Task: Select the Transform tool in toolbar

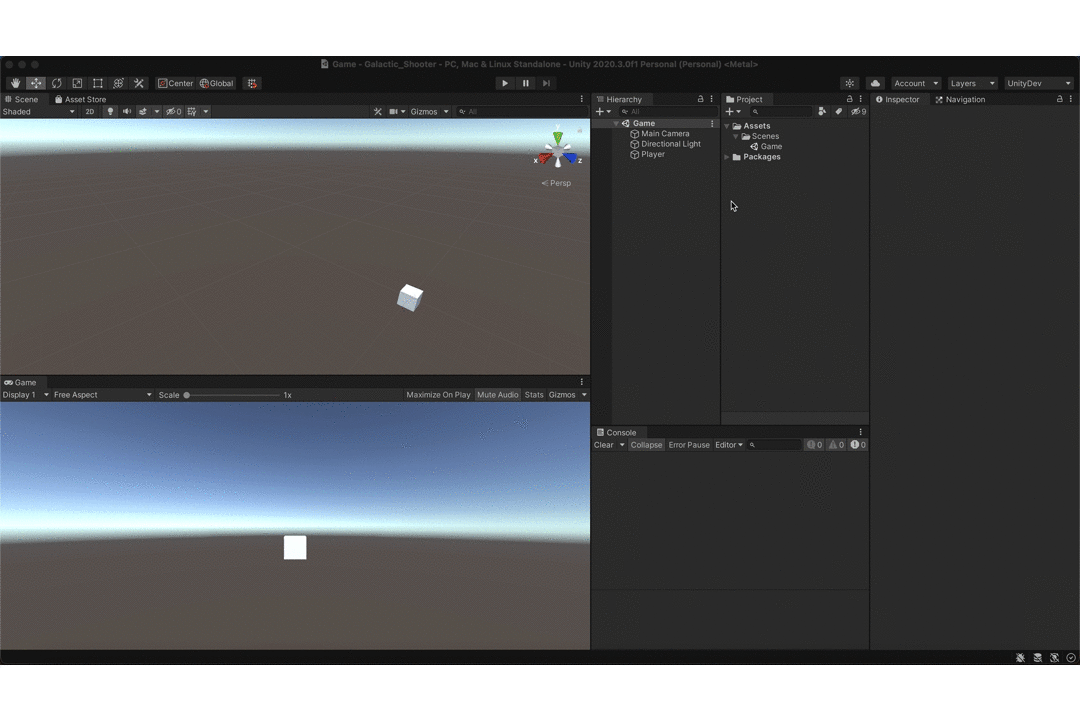Action: pyautogui.click(x=118, y=83)
